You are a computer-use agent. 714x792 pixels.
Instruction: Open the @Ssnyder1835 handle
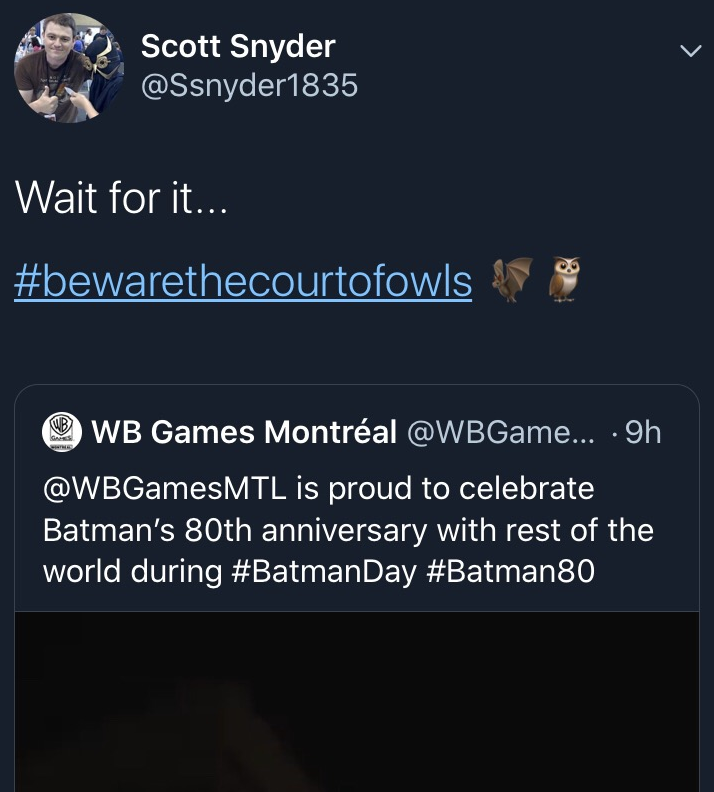249,86
